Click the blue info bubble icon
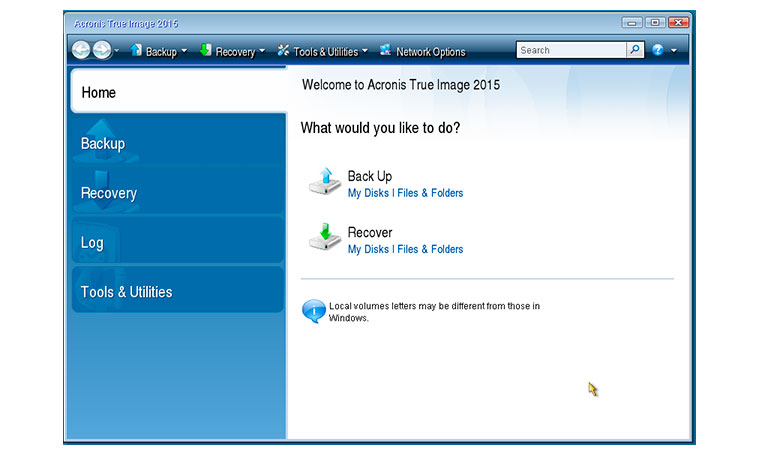The image size is (760, 453). click(x=314, y=311)
